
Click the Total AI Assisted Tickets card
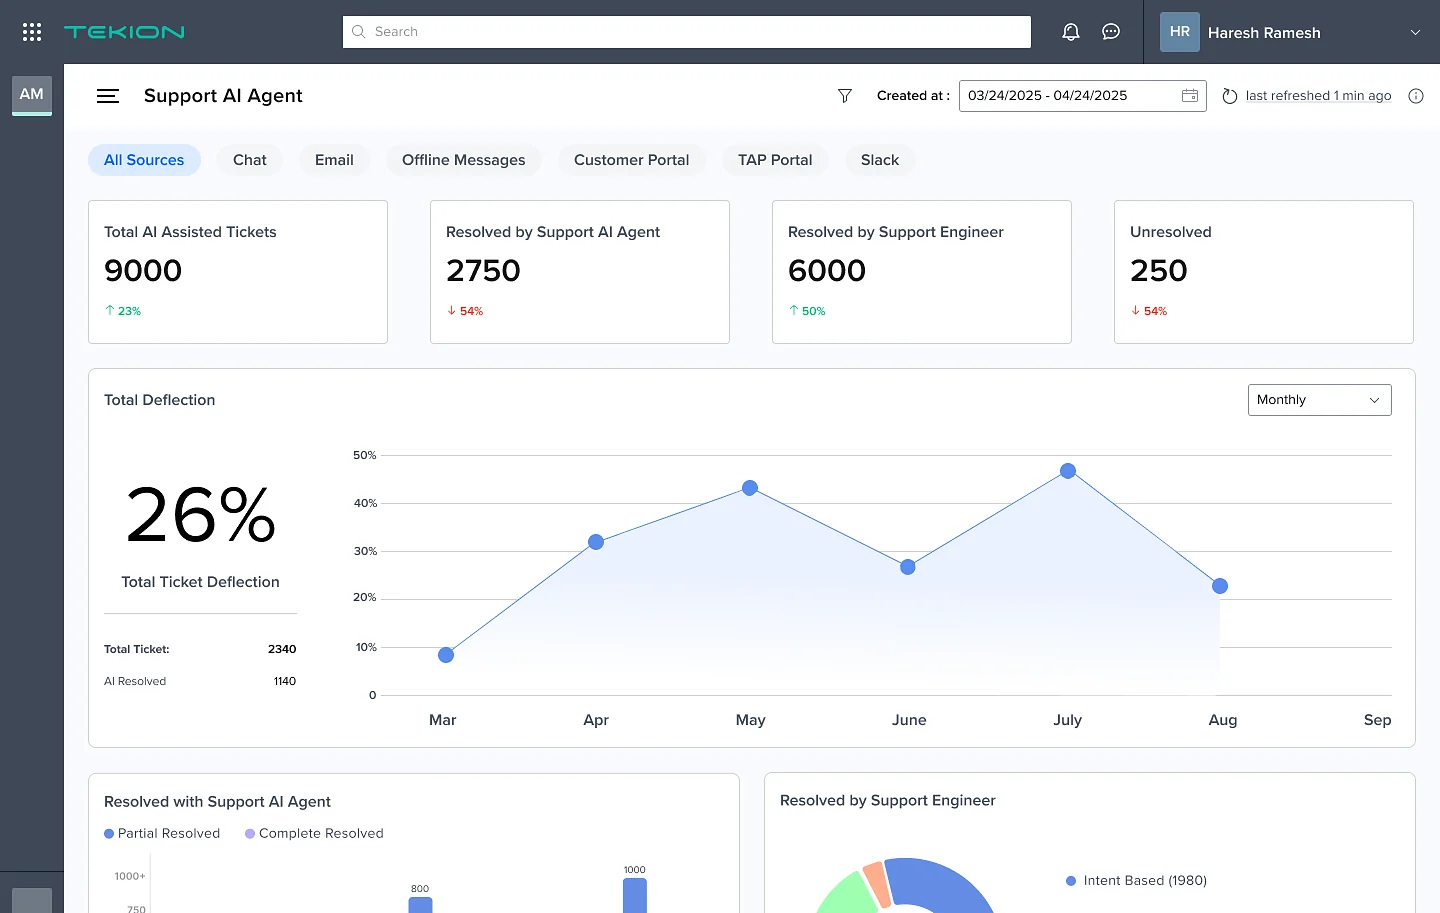238,272
